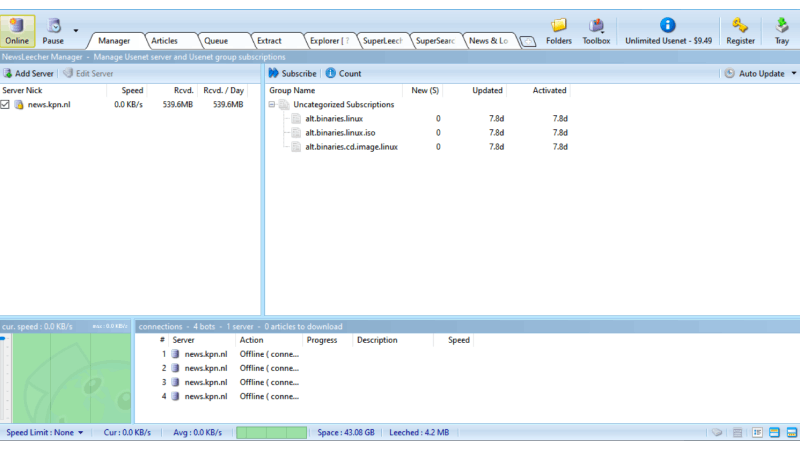Click the small new tab icon after News & Log
Viewport: 800px width, 450px height.
point(529,41)
